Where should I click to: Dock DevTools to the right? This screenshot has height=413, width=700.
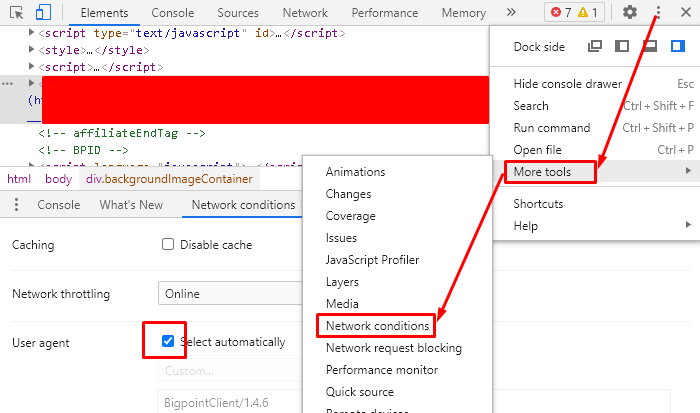point(678,46)
